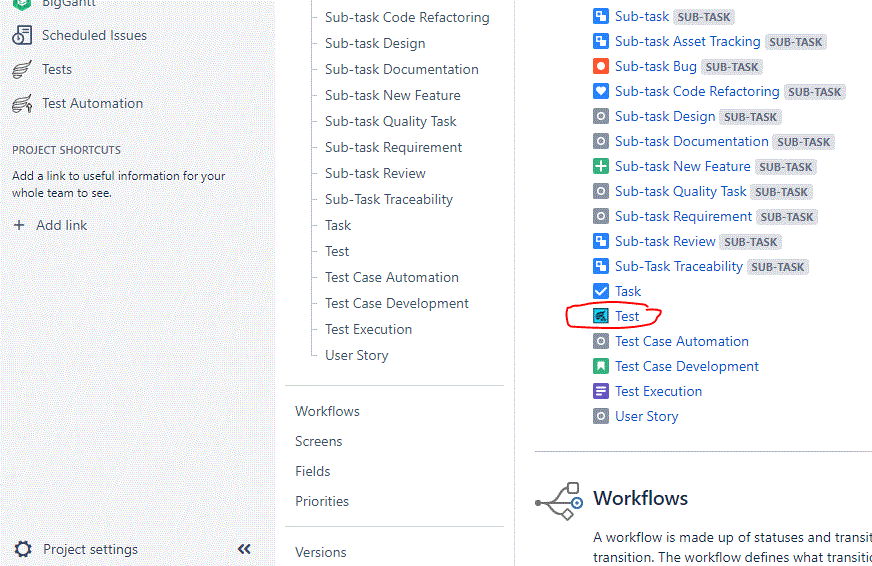Open Screens in settings menu
Screen dimensions: 872x566
point(318,441)
